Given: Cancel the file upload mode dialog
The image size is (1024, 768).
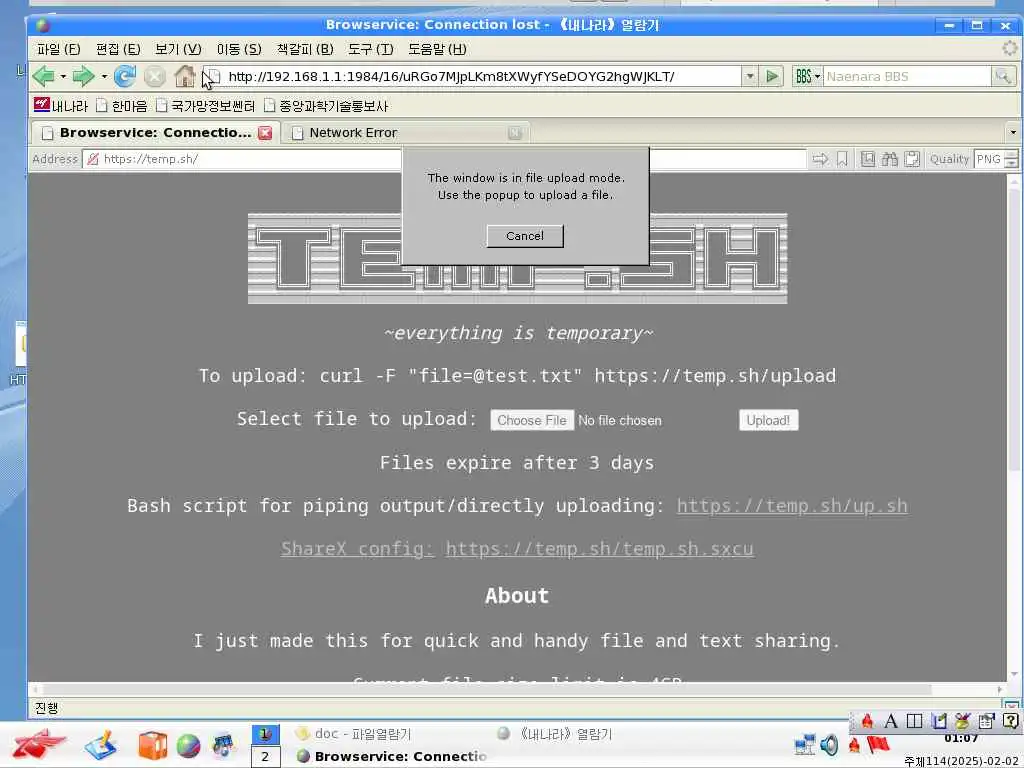Looking at the screenshot, I should (524, 236).
